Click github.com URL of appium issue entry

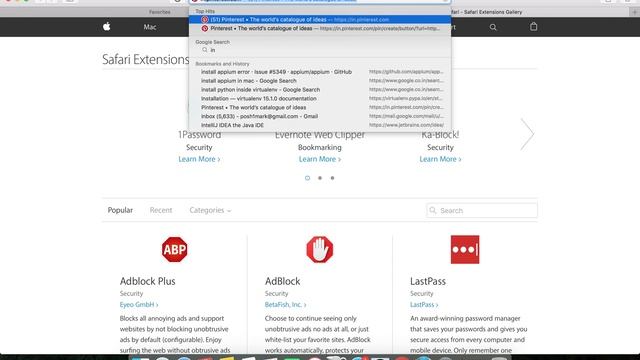pyautogui.click(x=406, y=72)
